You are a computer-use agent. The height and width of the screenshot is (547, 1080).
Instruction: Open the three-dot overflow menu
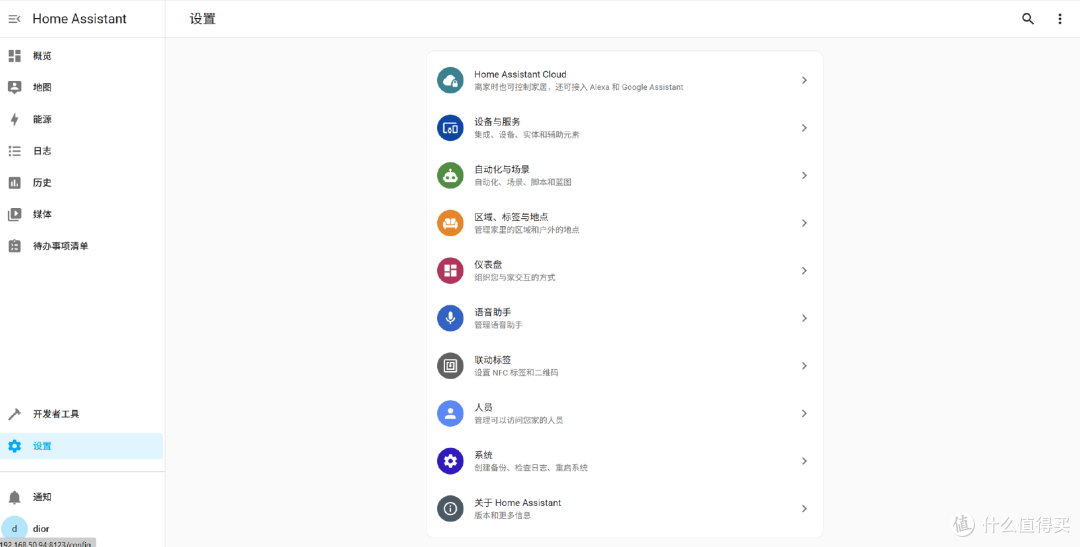point(1060,19)
